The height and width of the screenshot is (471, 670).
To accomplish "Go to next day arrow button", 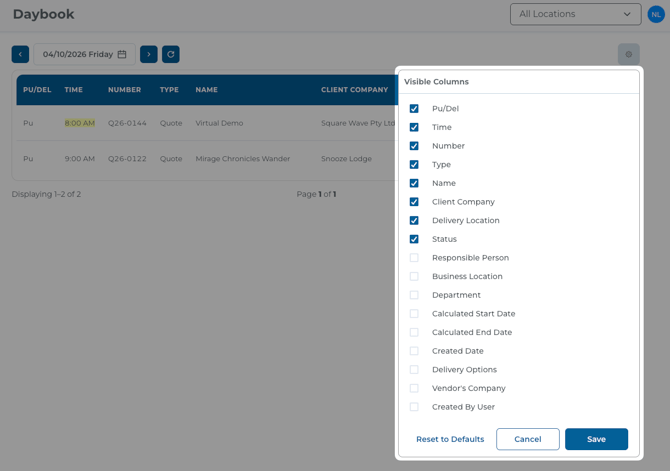I will (149, 54).
